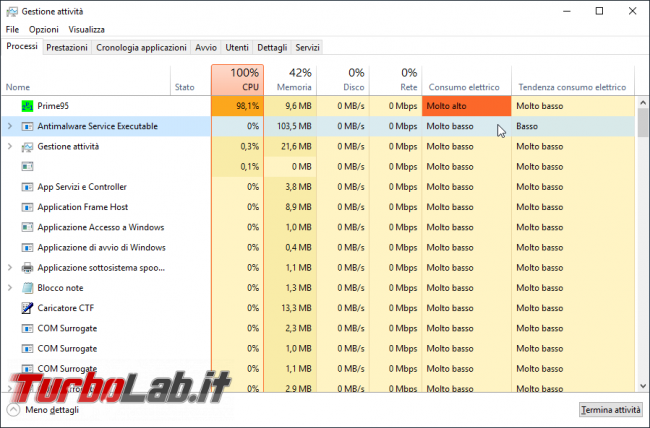The width and height of the screenshot is (650, 428).
Task: Open the Dettagli tab
Action: [272, 48]
